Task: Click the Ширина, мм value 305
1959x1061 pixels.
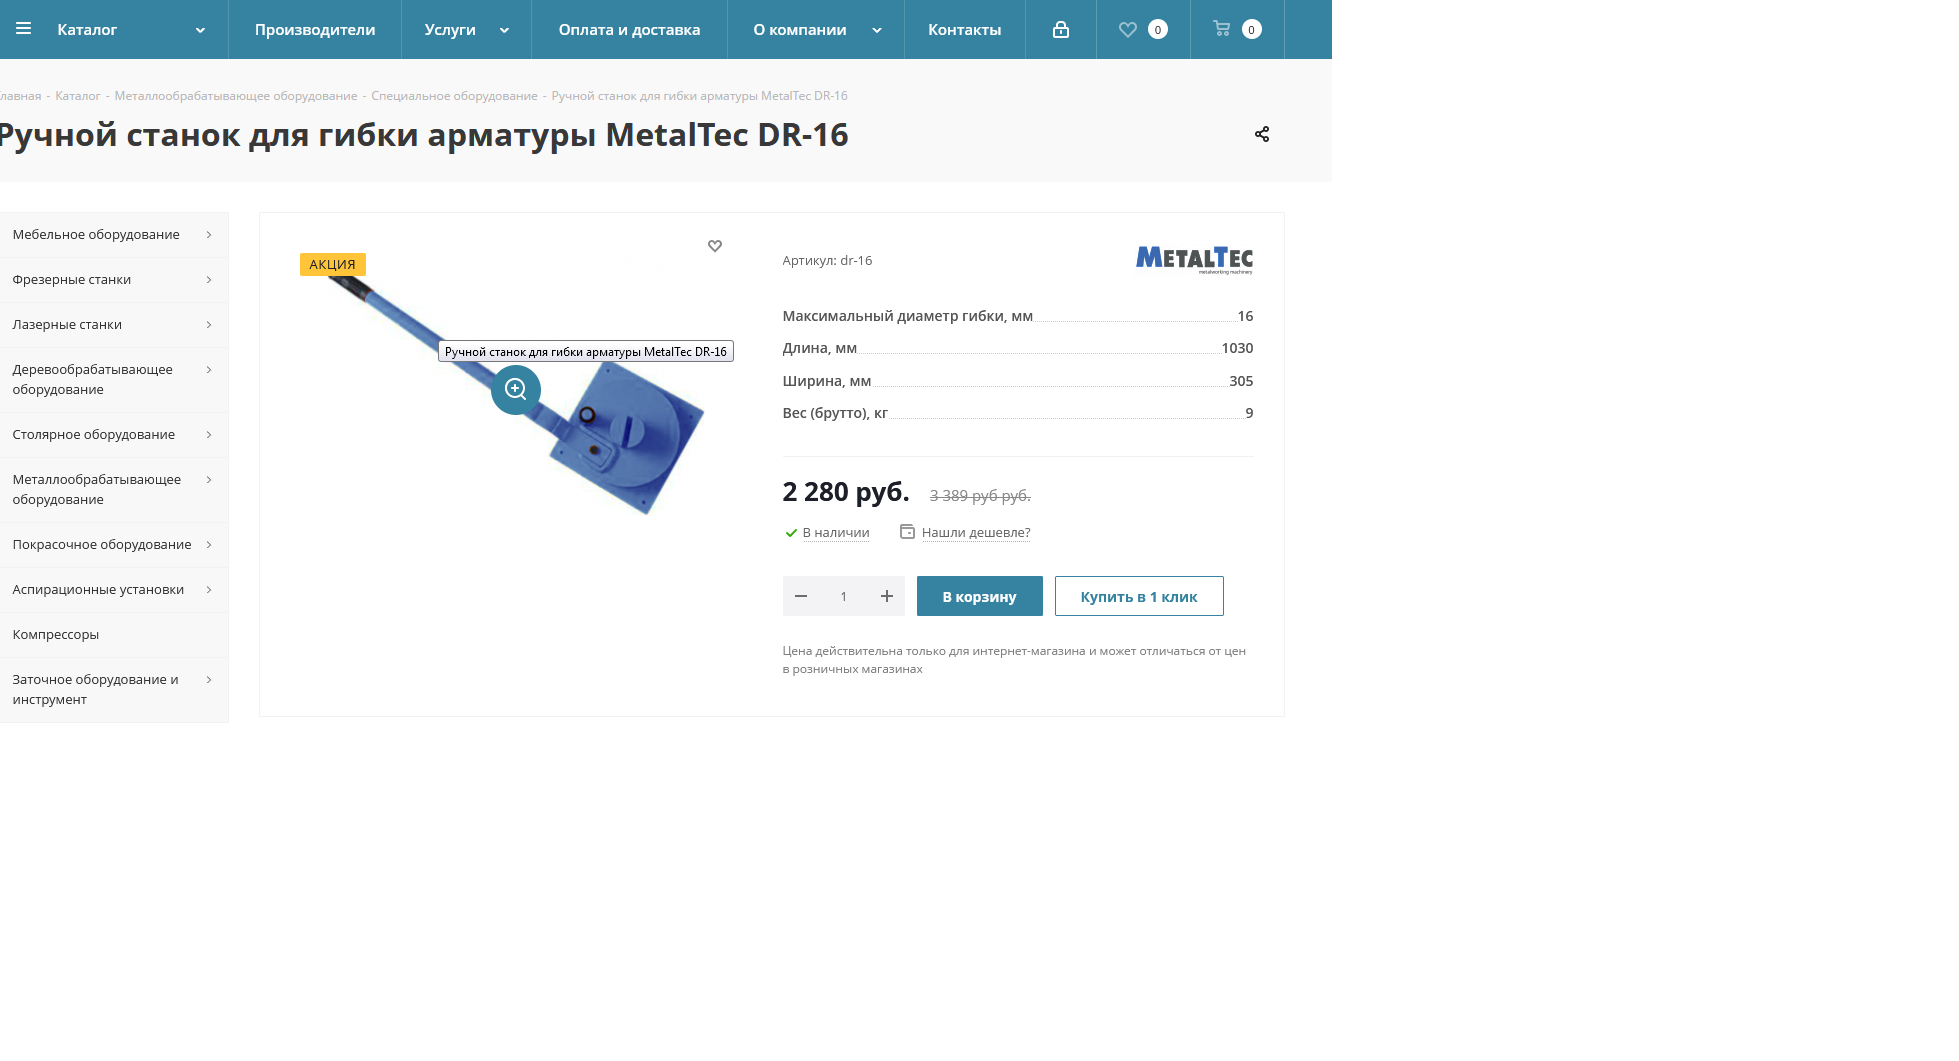Action: point(1241,381)
